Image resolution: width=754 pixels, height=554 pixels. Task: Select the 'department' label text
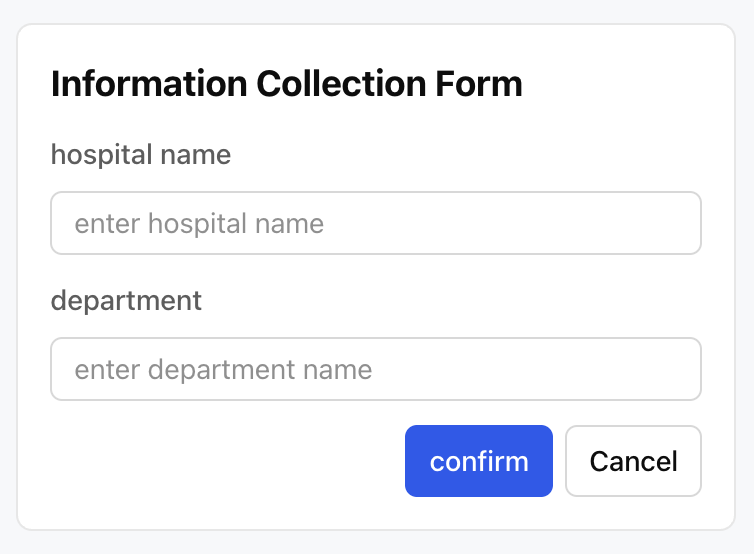click(126, 300)
